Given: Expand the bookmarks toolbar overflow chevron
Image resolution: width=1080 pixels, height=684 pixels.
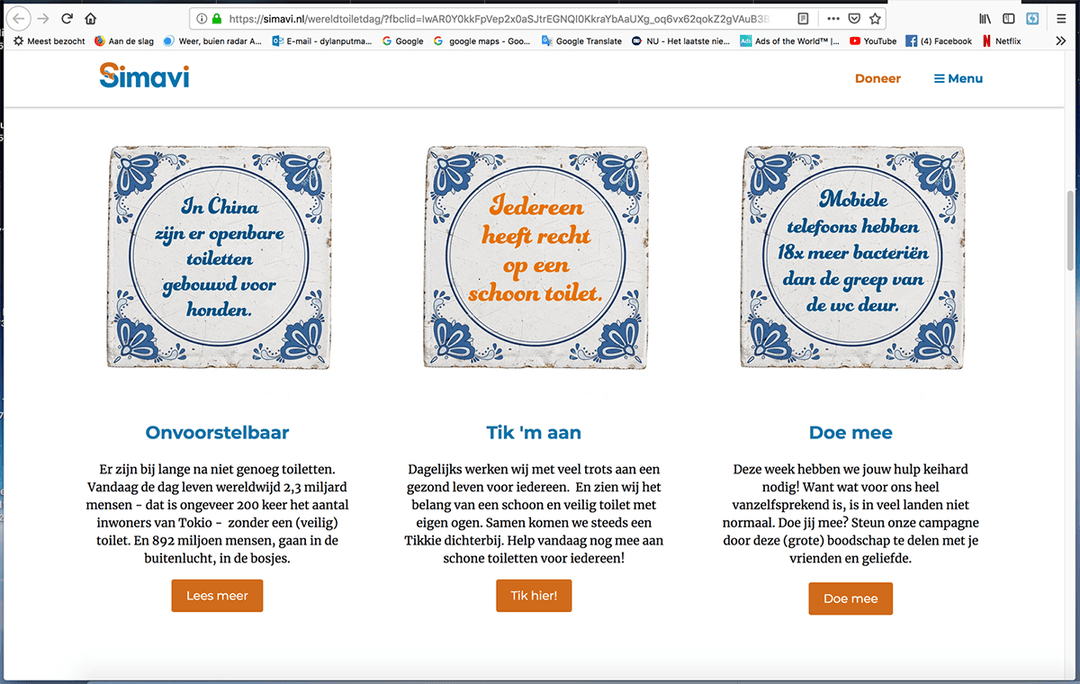Looking at the screenshot, I should click(1061, 41).
